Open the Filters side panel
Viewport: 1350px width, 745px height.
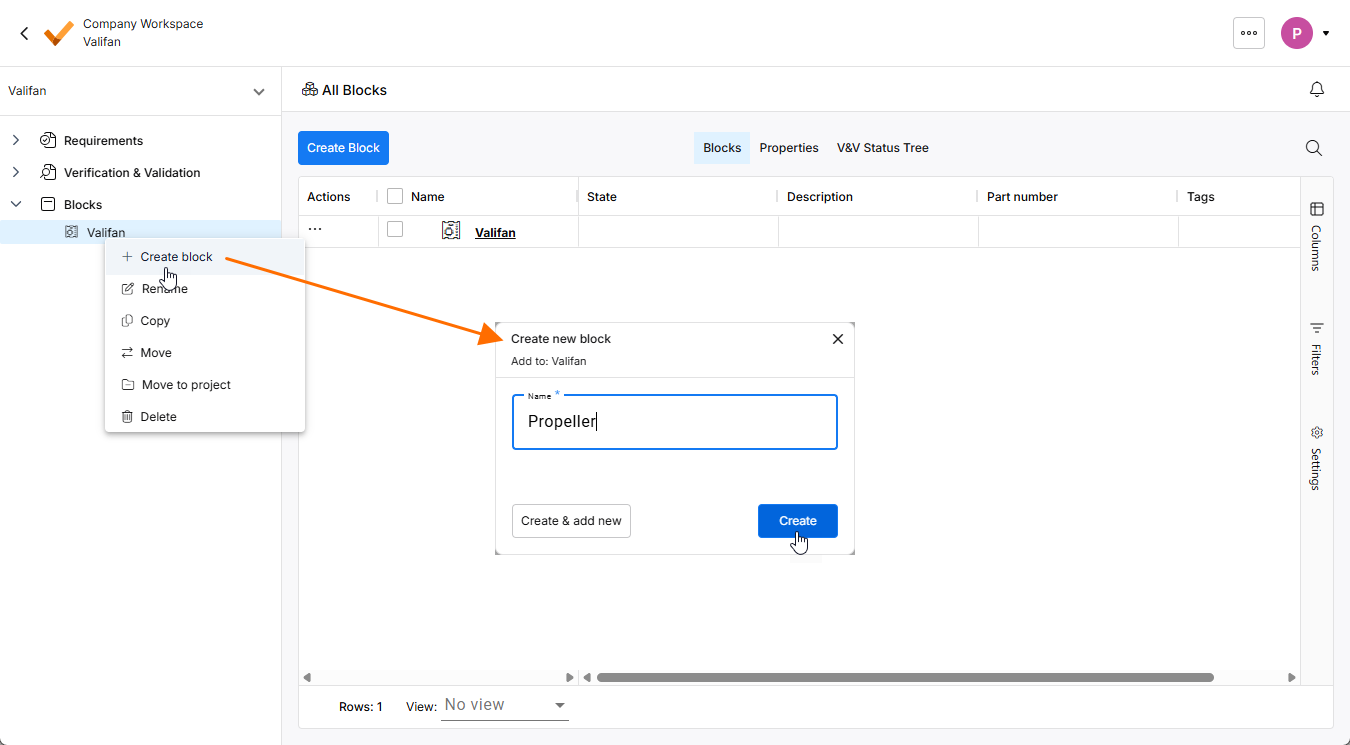coord(1317,348)
